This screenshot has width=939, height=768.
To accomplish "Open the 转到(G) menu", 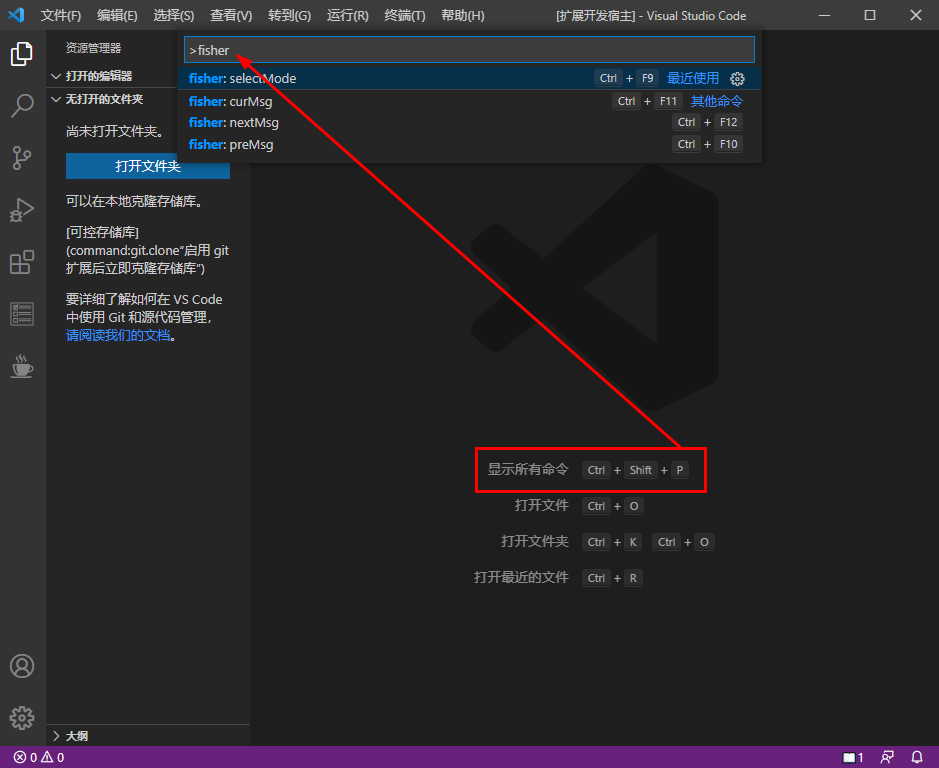I will (289, 16).
